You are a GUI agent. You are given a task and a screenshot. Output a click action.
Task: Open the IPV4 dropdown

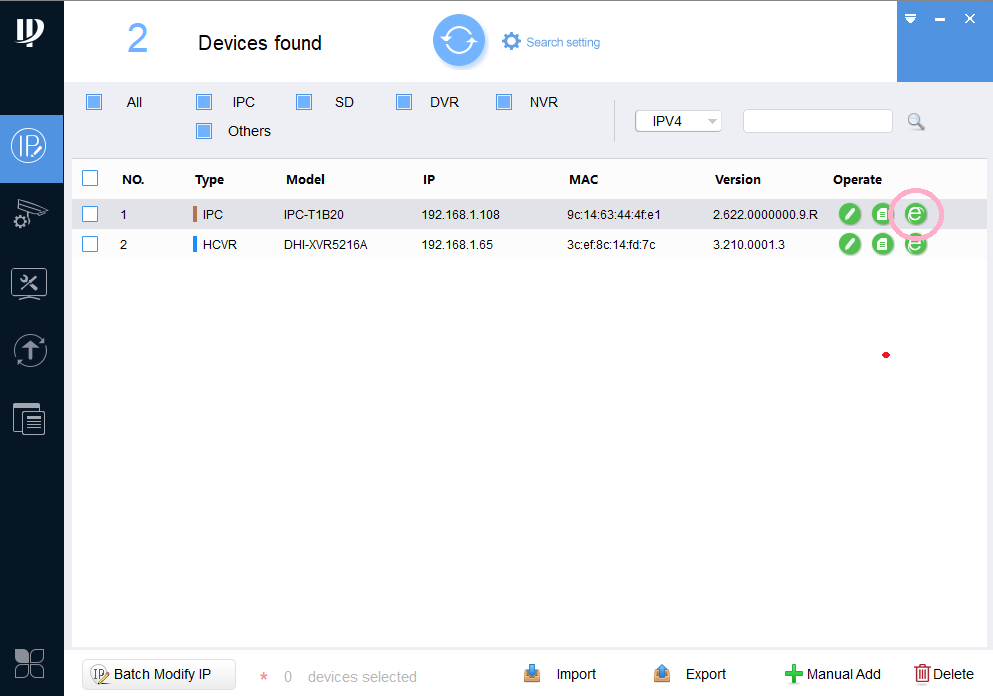[678, 121]
